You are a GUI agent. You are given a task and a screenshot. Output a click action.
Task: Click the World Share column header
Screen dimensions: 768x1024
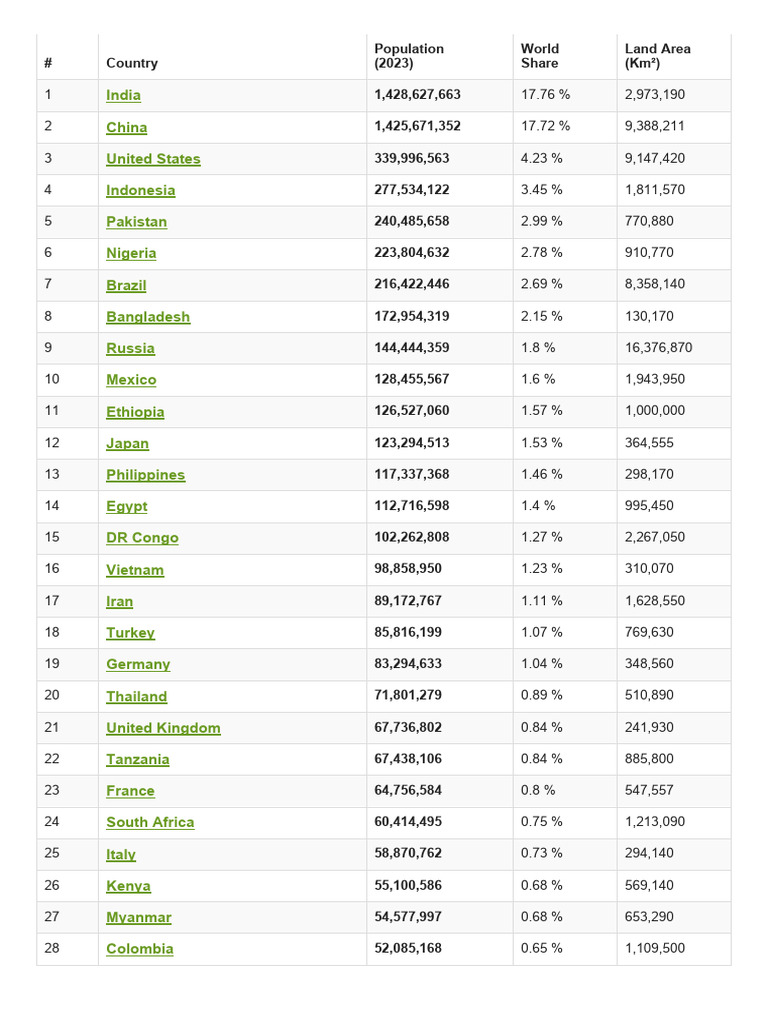pyautogui.click(x=540, y=56)
